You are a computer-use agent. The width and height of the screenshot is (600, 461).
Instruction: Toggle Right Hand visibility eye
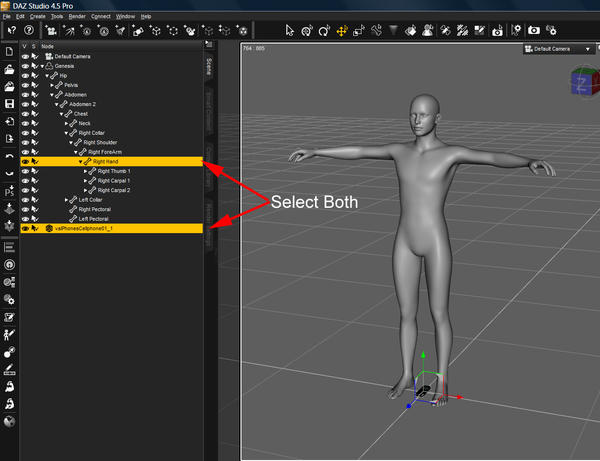tap(25, 161)
